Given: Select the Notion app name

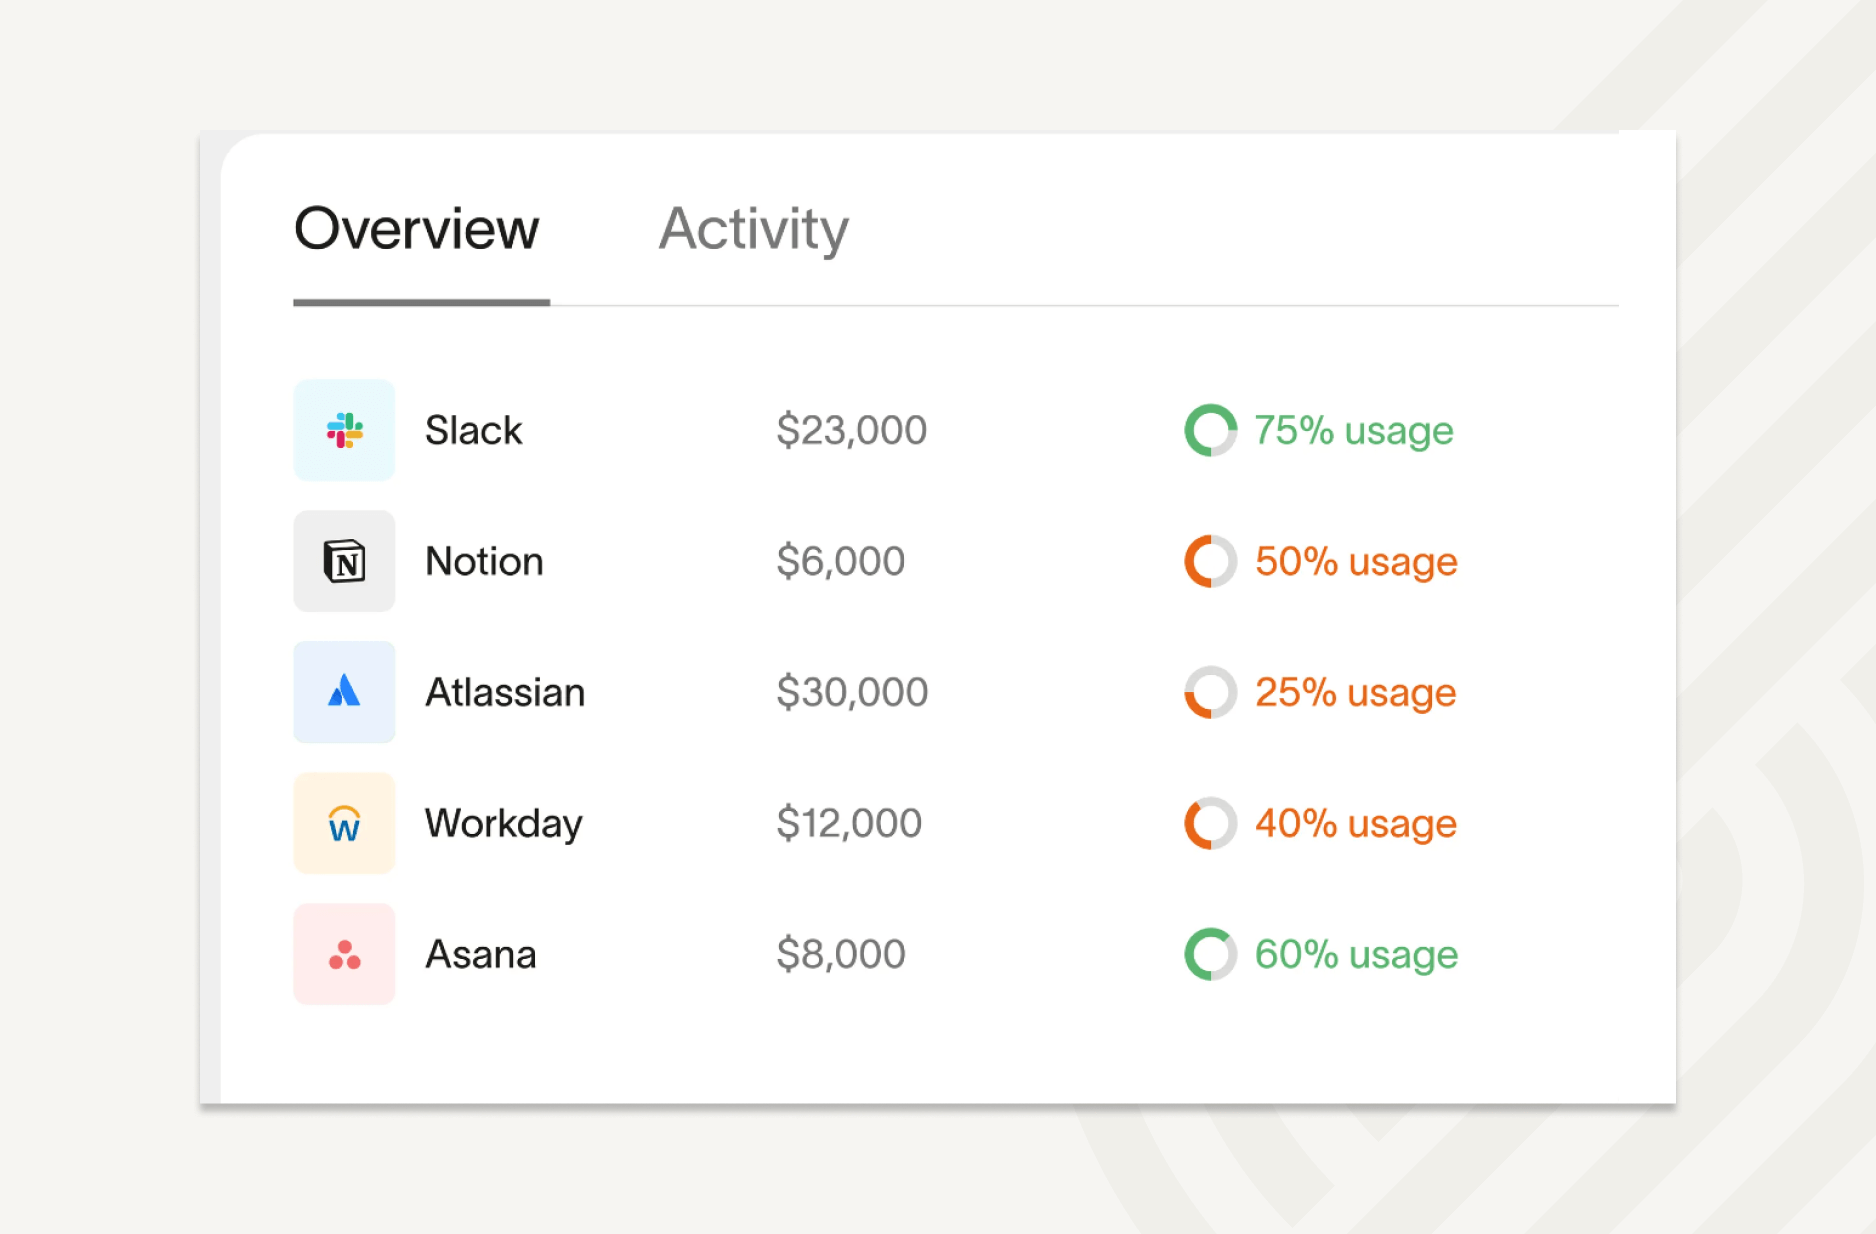Looking at the screenshot, I should (484, 561).
